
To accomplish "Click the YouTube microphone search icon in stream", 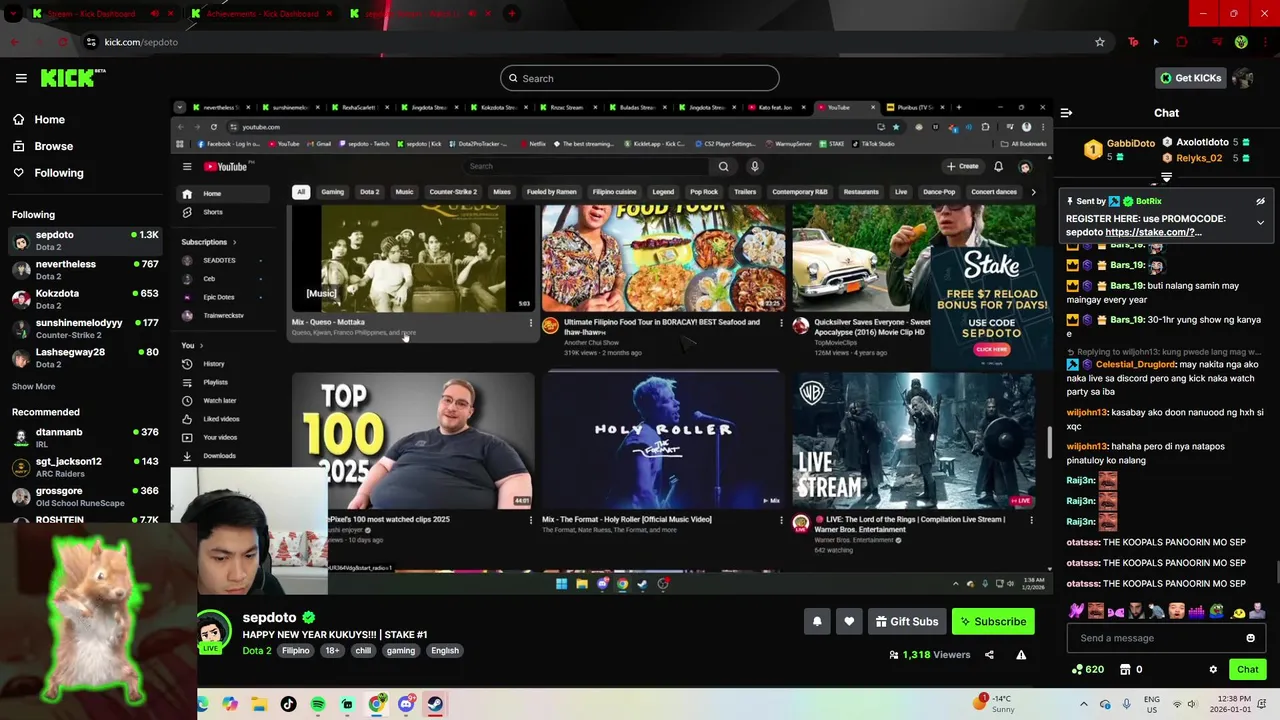I will [x=755, y=166].
